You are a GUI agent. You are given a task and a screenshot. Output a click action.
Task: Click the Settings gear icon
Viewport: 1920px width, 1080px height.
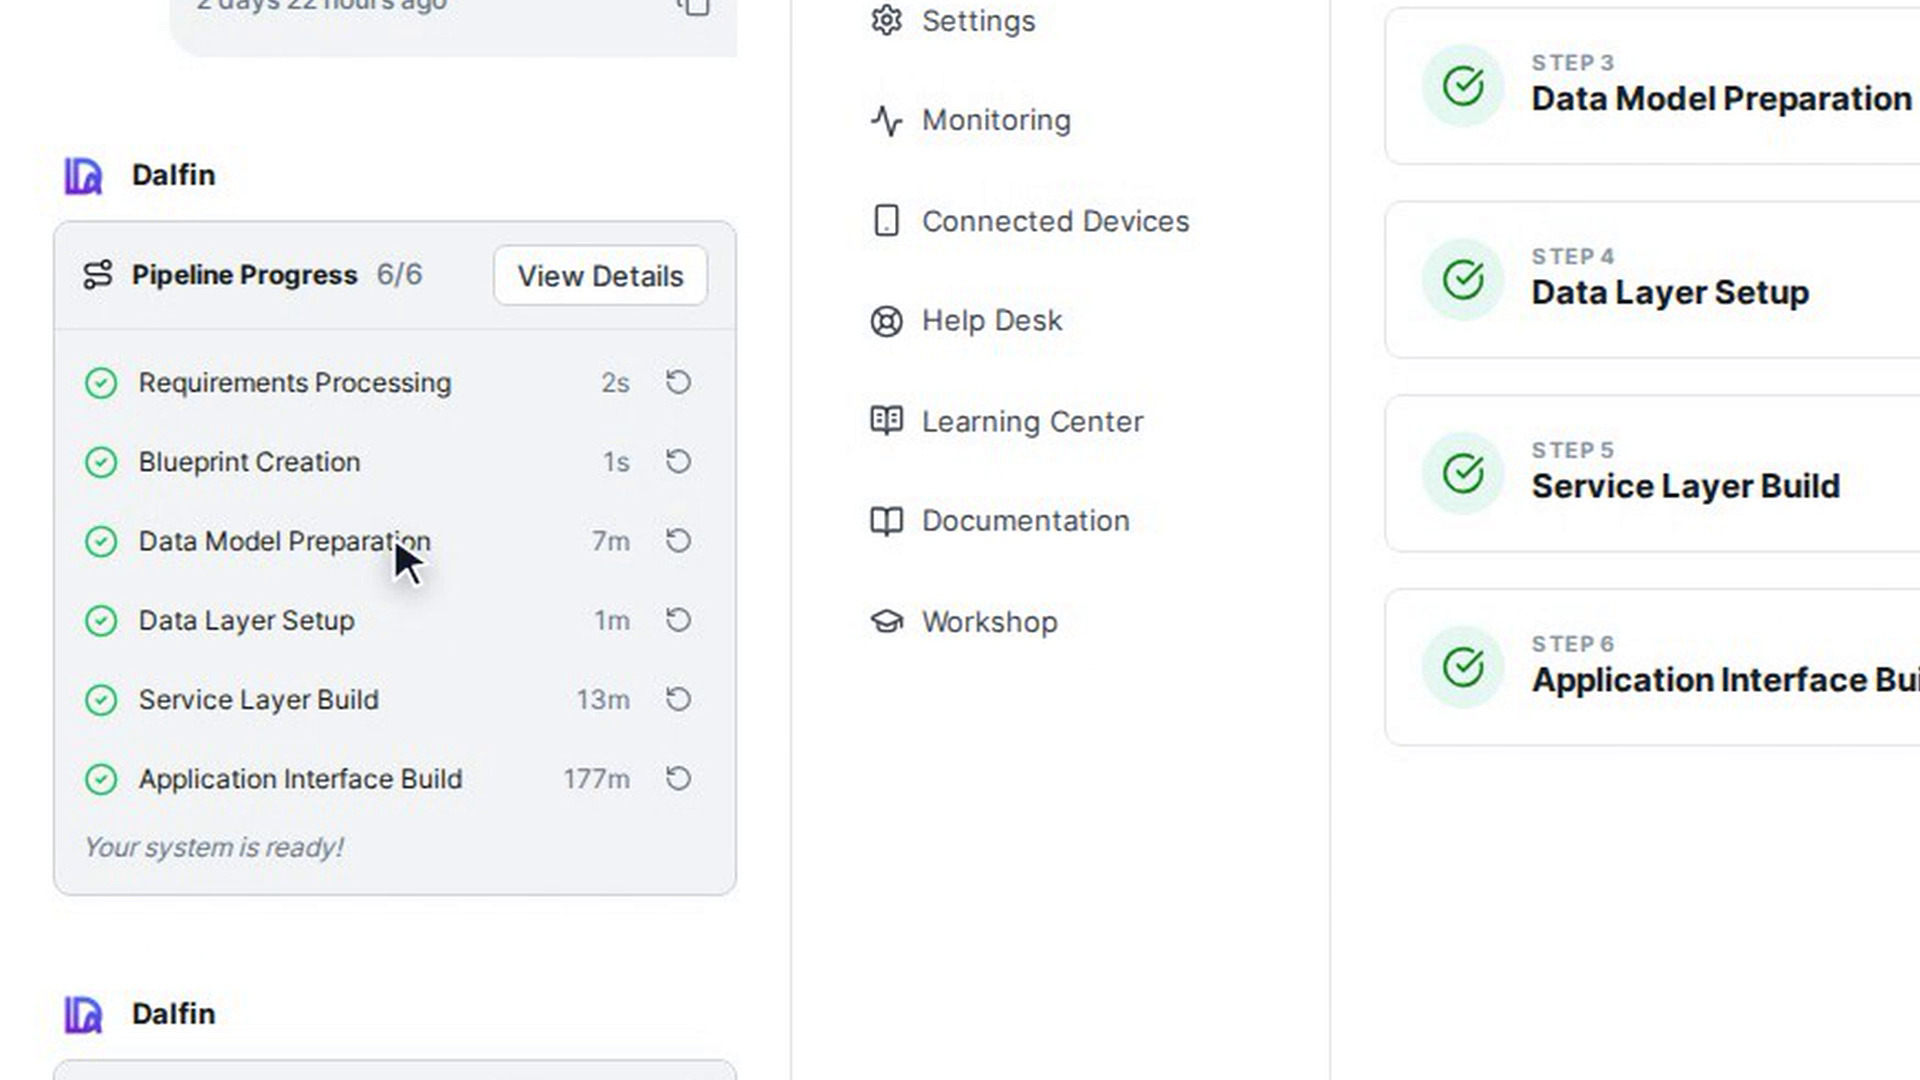[886, 20]
